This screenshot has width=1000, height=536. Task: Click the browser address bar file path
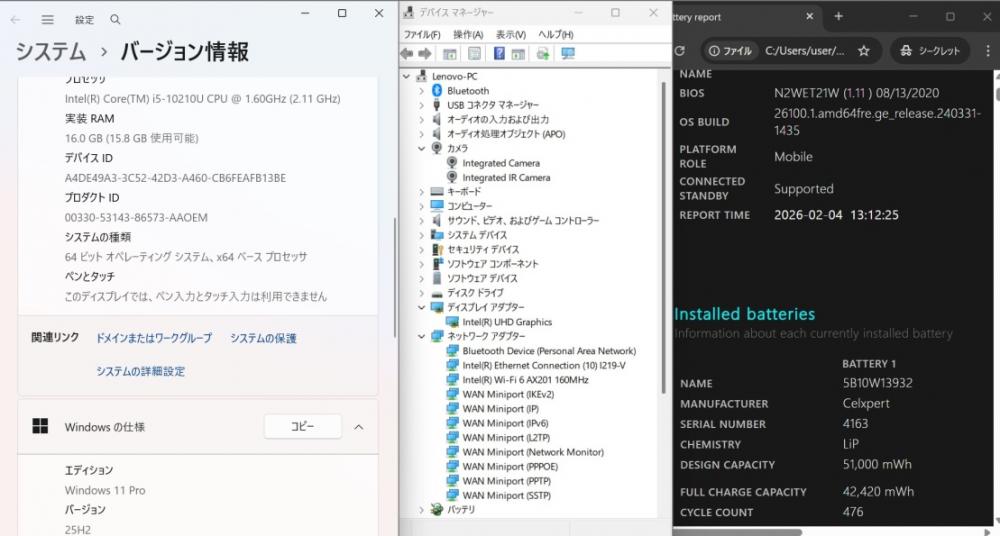(805, 50)
